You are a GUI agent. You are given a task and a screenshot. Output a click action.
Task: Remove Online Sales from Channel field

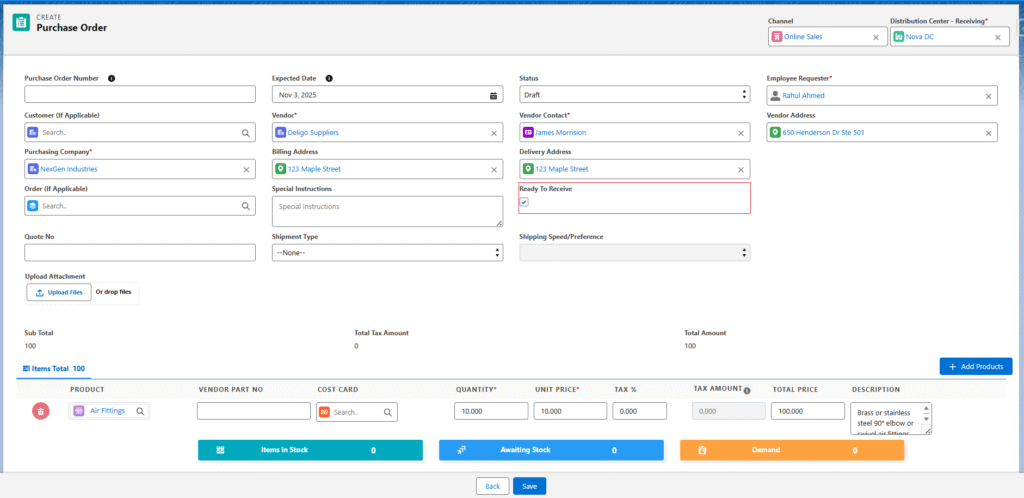[875, 37]
